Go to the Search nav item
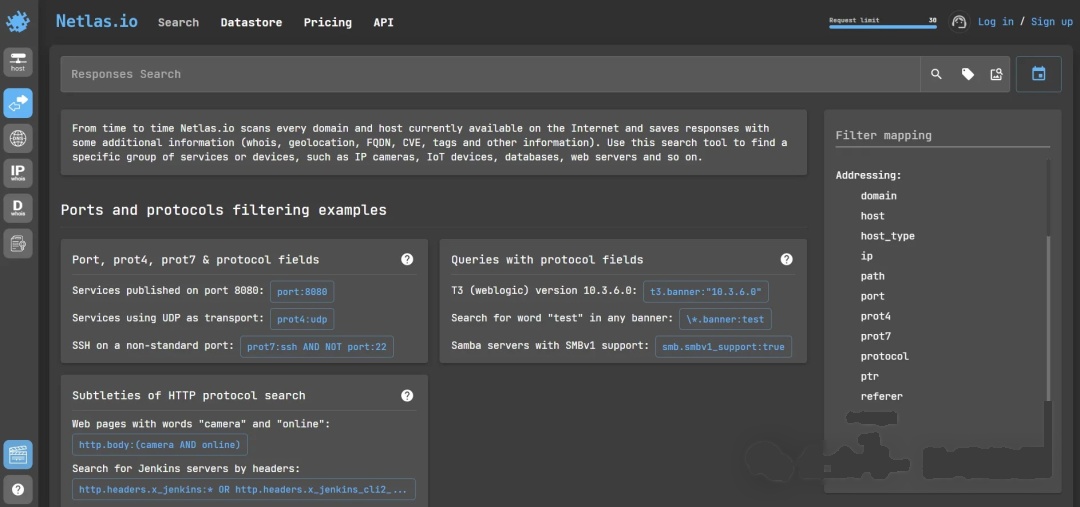Screen dimensions: 1080x507 point(178,22)
